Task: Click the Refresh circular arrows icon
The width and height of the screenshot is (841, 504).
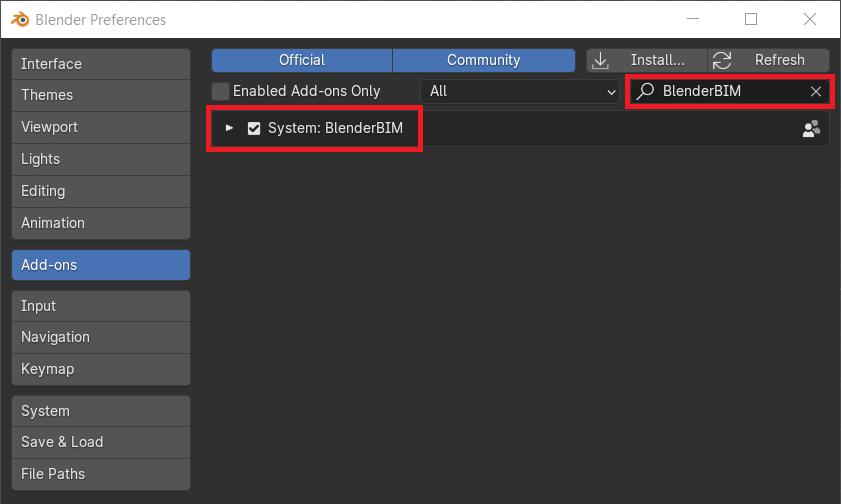Action: [x=722, y=61]
